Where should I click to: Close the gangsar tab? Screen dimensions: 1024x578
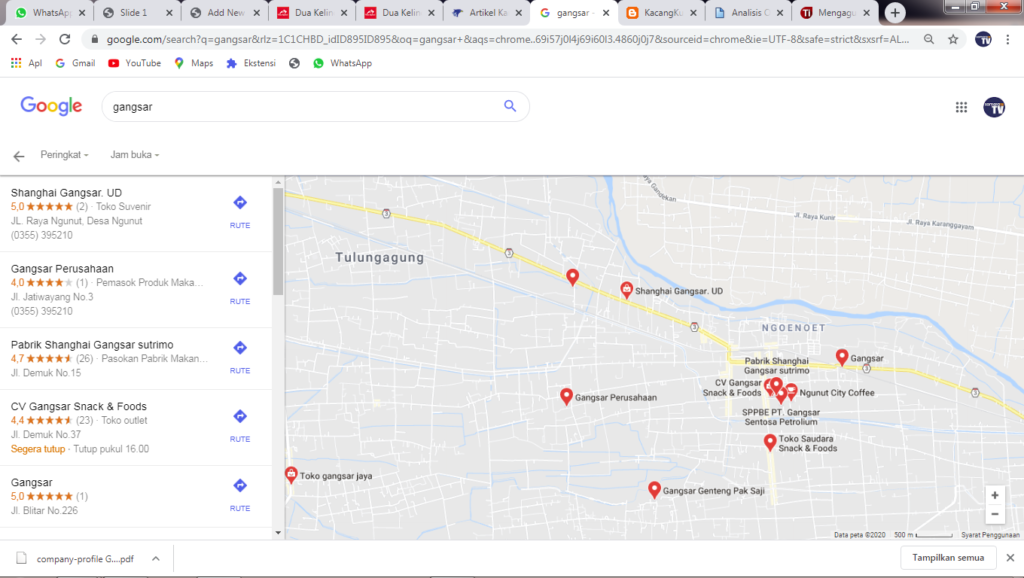tap(606, 12)
